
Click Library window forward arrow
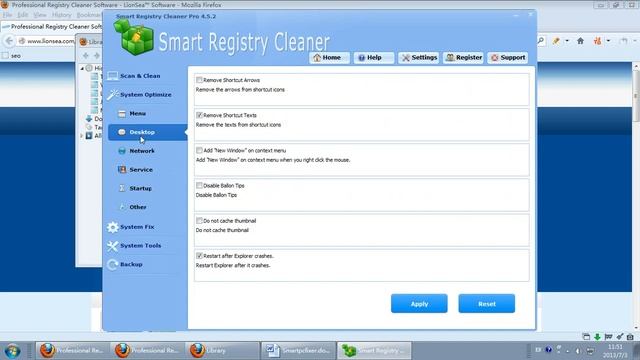tap(96, 55)
